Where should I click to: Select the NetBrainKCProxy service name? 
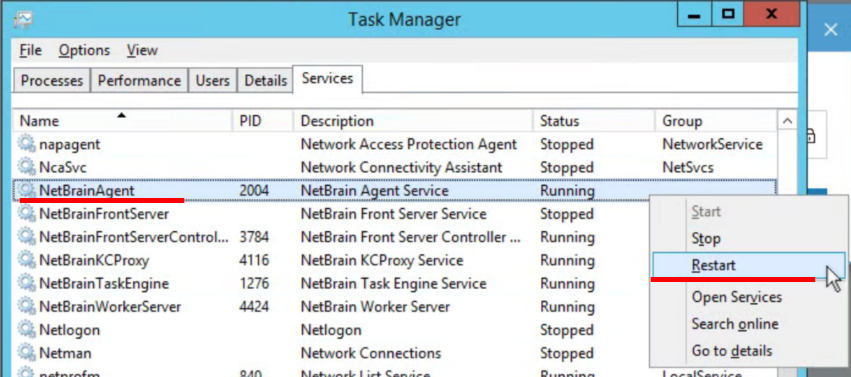[94, 260]
